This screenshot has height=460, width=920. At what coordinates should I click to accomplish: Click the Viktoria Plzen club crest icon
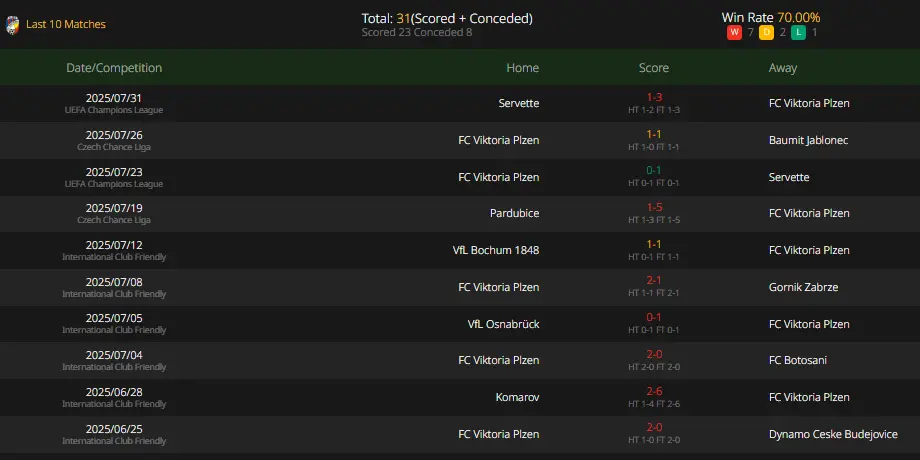pyautogui.click(x=12, y=25)
